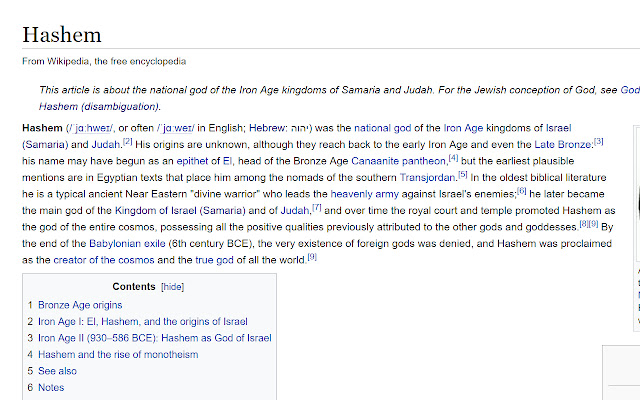The image size is (640, 400).
Task: Click the second IPA pronunciation after 'or often'
Action: tap(176, 128)
